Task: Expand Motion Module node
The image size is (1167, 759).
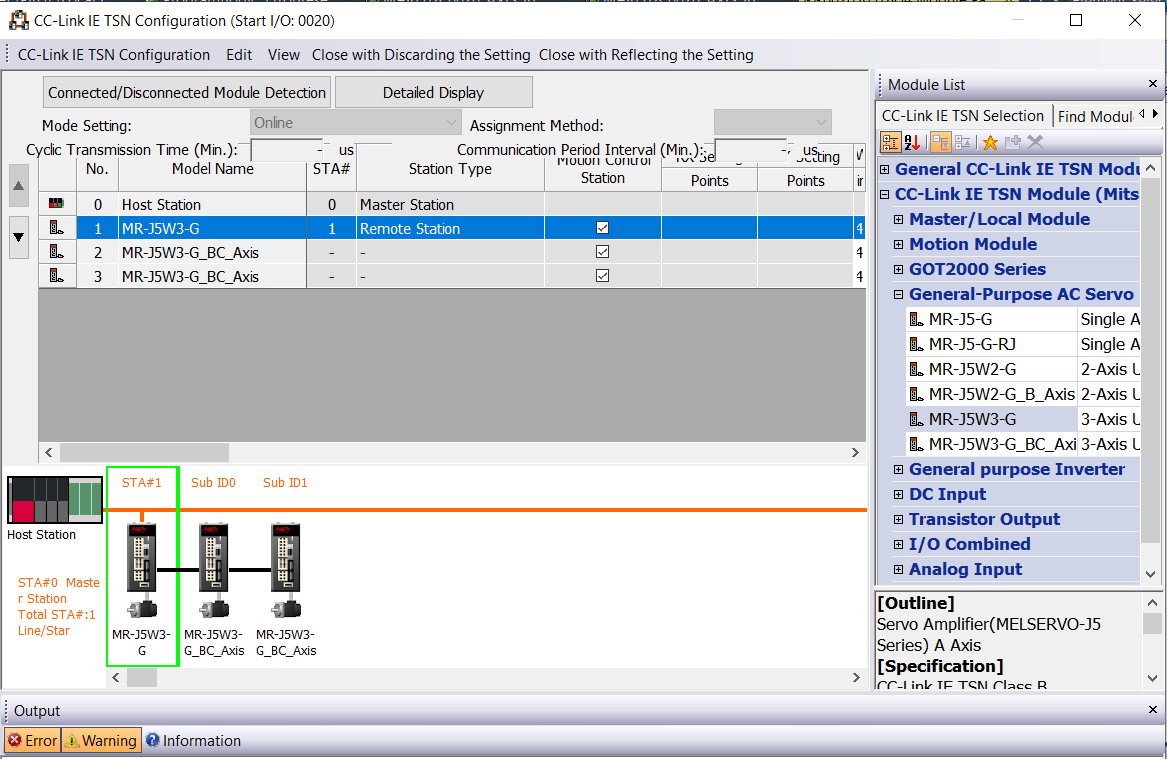Action: [898, 244]
